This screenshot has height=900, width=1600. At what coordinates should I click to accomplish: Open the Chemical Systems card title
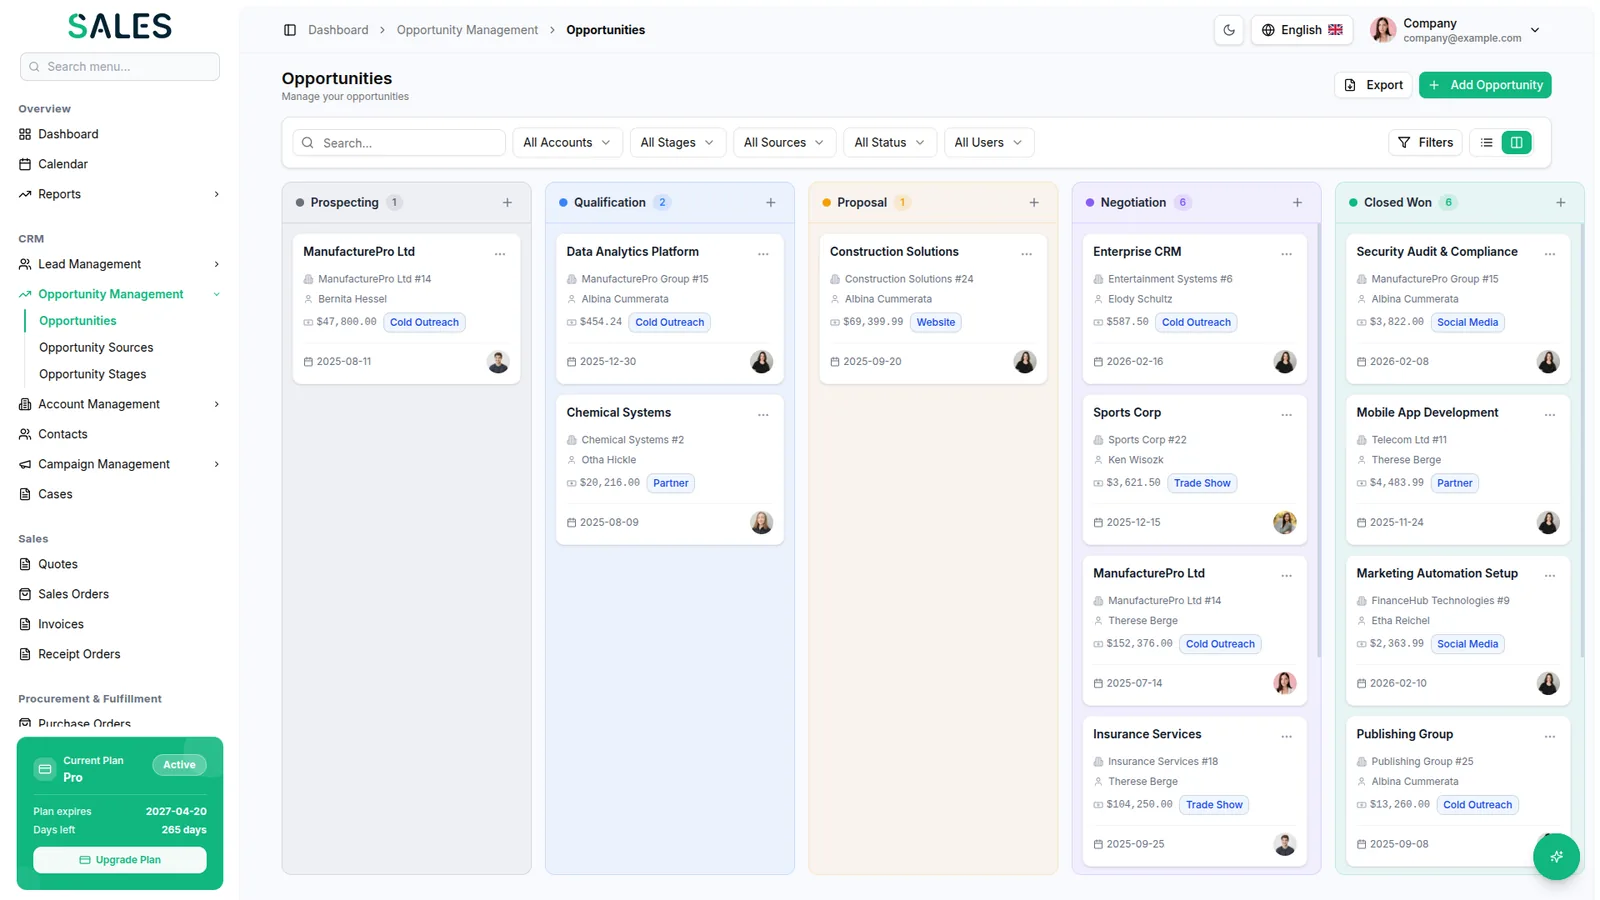(x=618, y=413)
